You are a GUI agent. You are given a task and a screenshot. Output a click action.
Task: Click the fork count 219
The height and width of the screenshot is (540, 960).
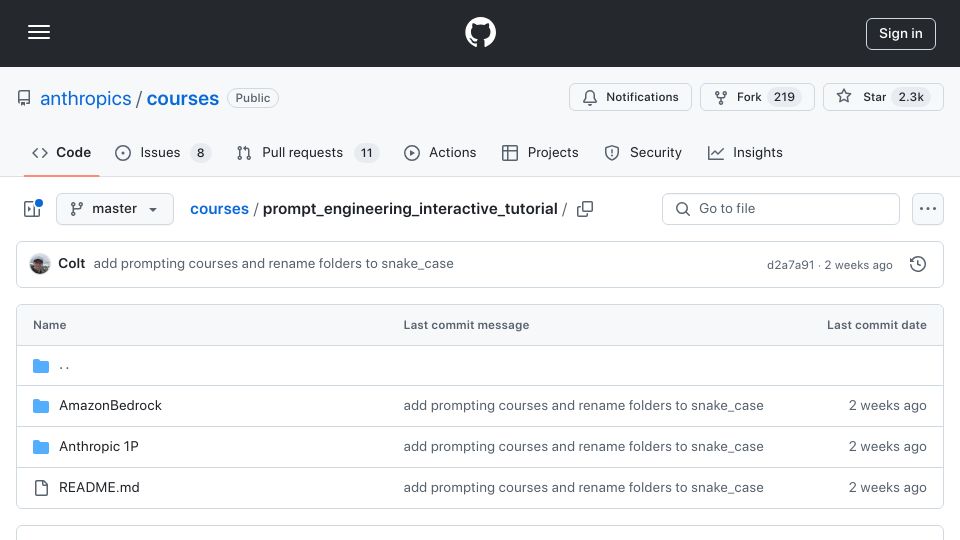coord(784,97)
